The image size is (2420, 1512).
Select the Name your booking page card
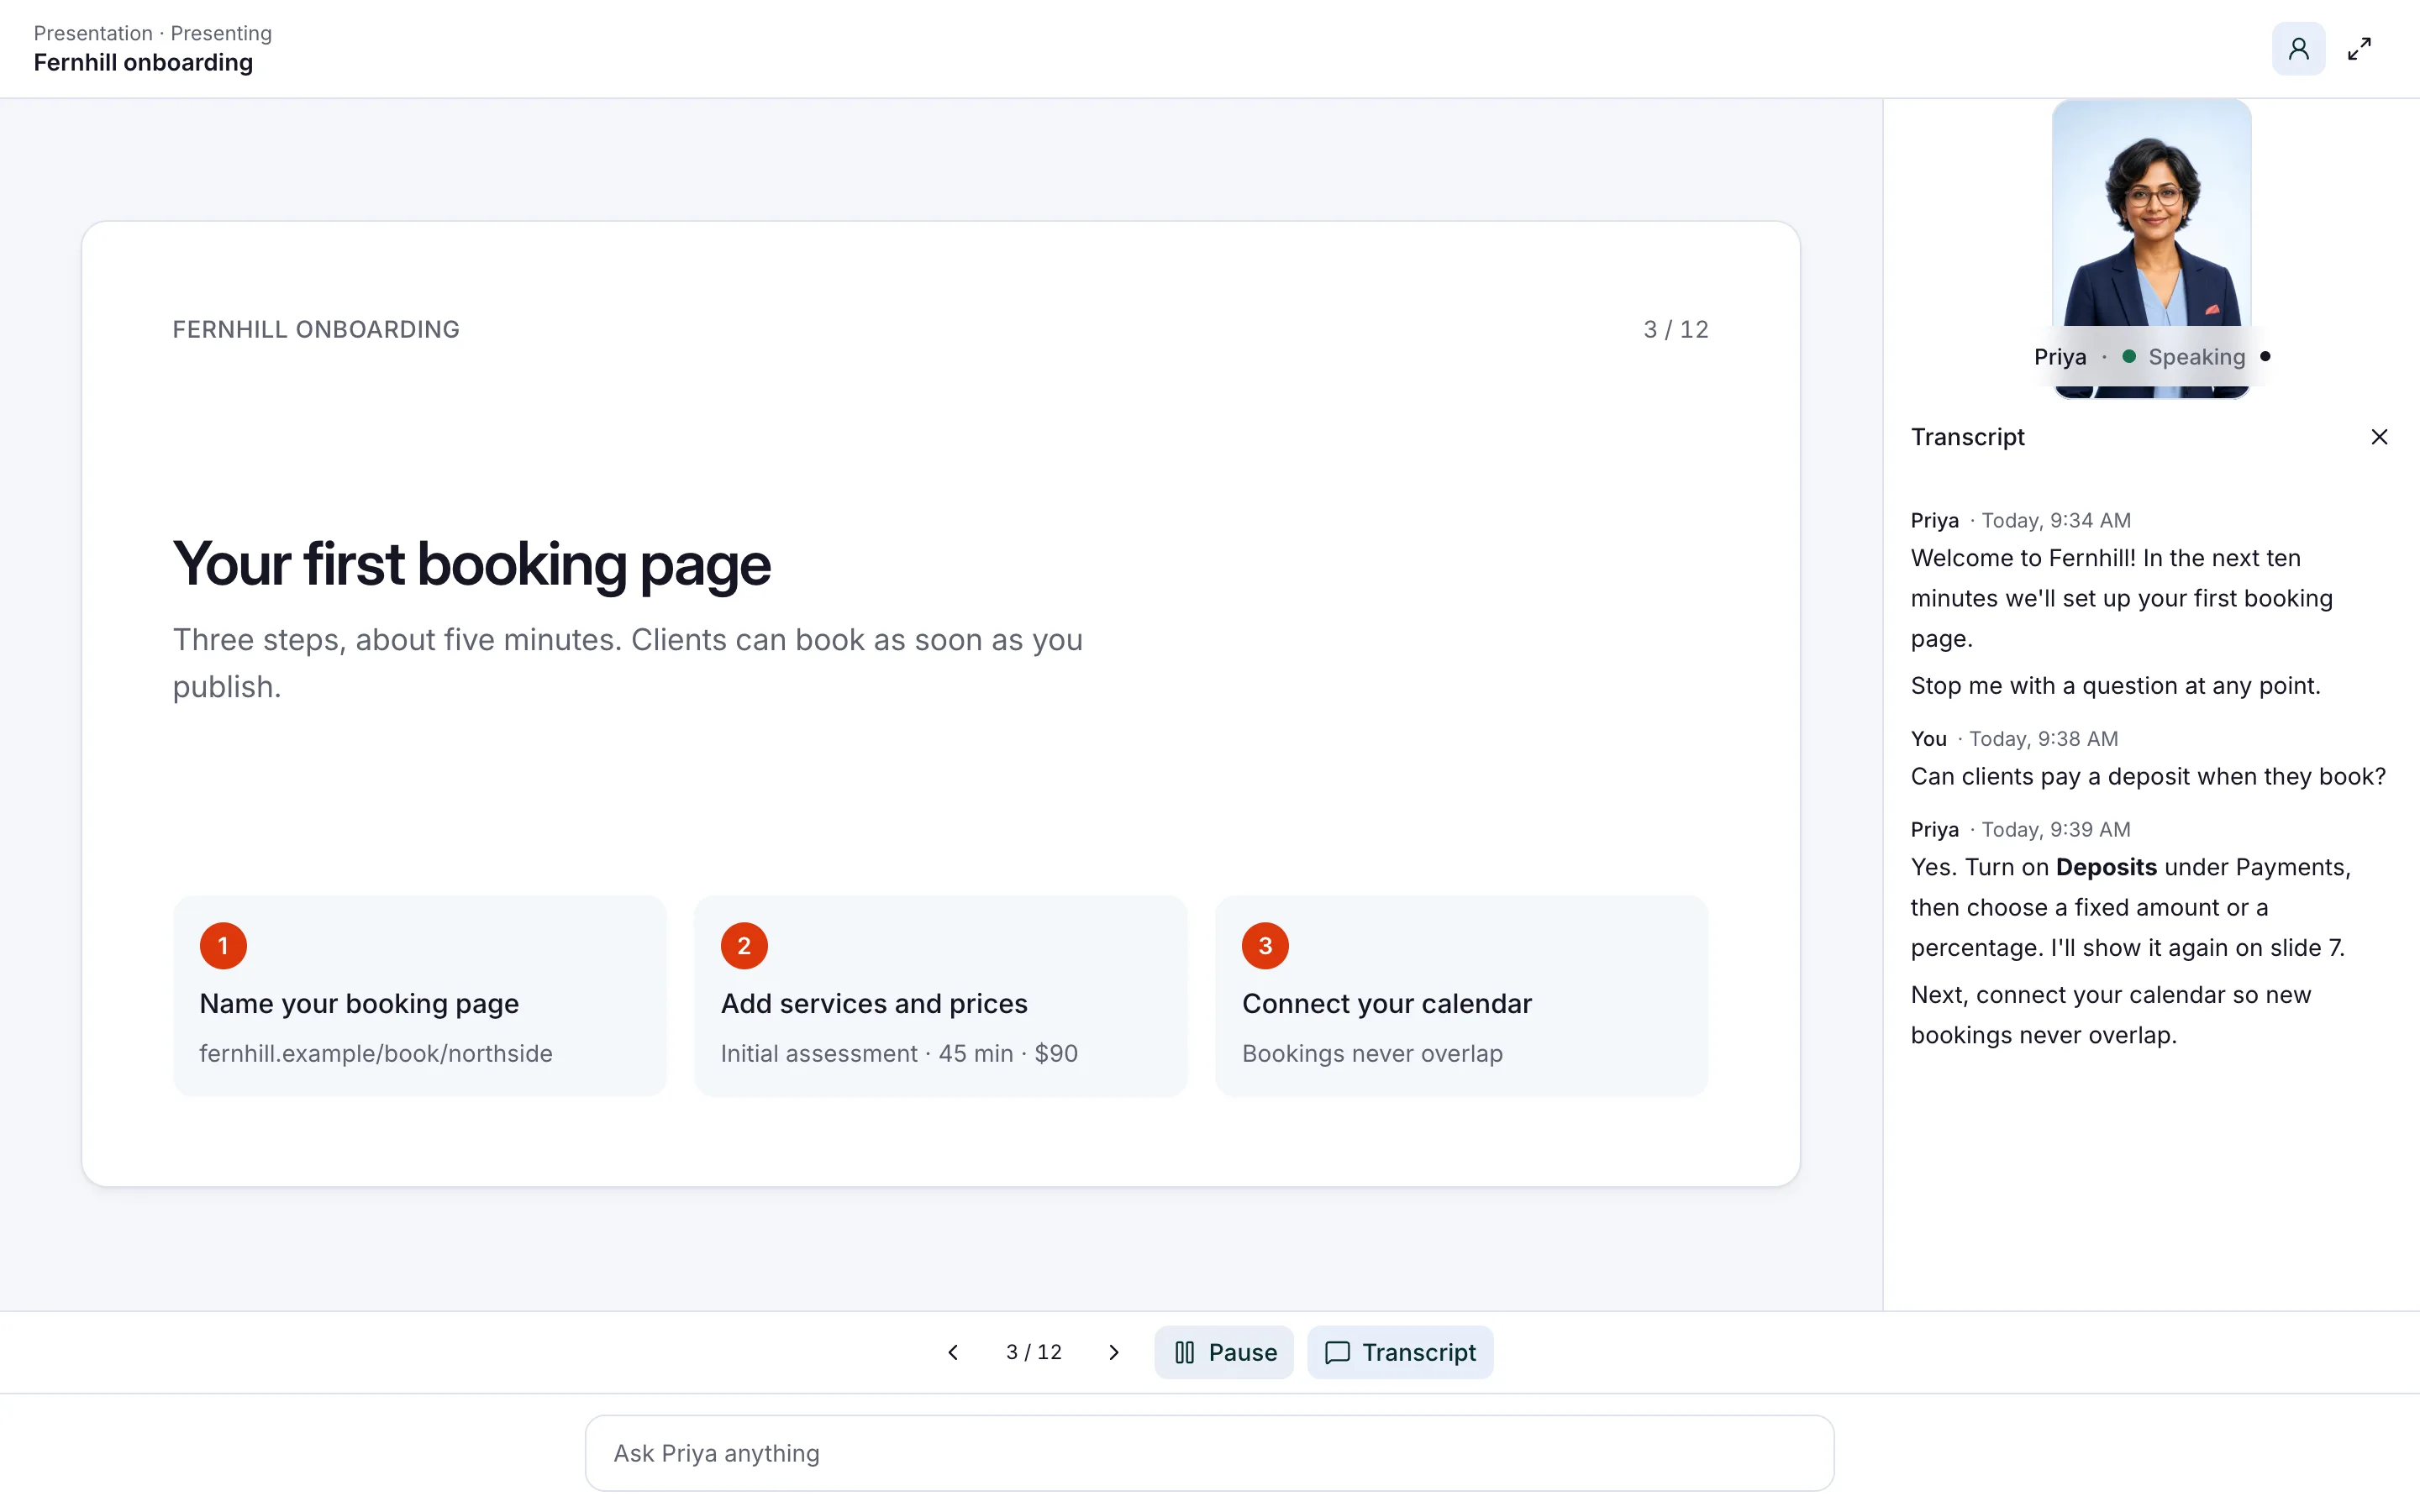click(419, 996)
